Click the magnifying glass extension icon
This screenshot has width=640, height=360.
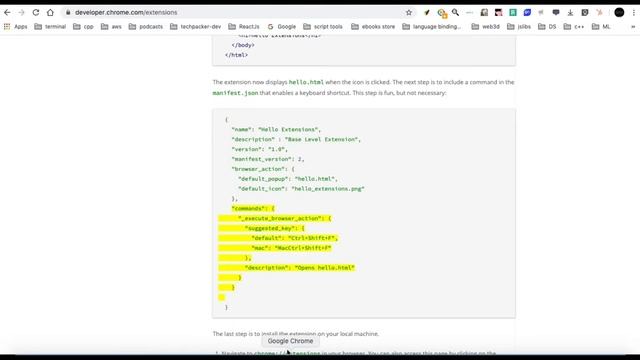455,13
